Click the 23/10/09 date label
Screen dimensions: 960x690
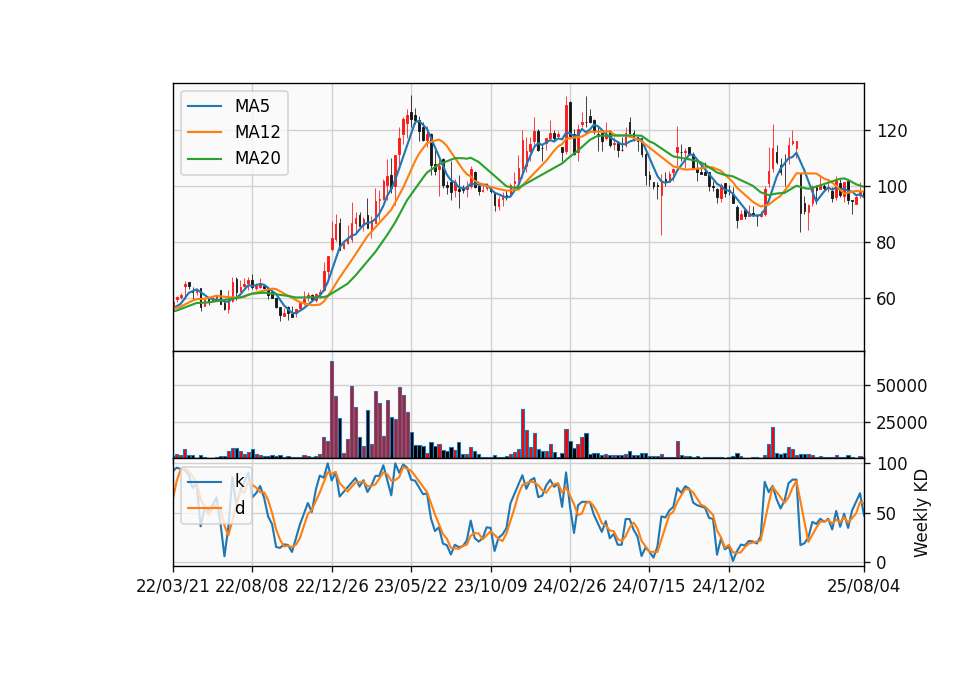[x=490, y=586]
